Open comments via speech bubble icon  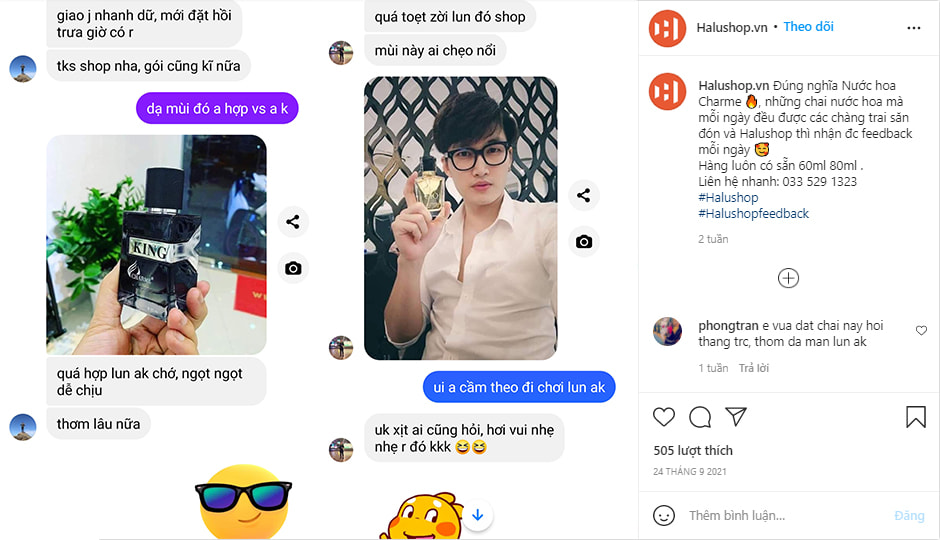tap(700, 417)
